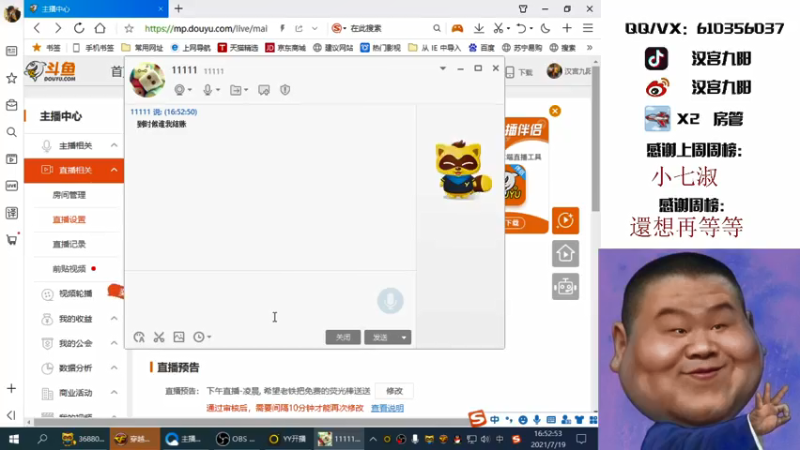The width and height of the screenshot is (800, 450).
Task: Click the scissors screenshot tool in browser toolbar
Action: coord(498,29)
